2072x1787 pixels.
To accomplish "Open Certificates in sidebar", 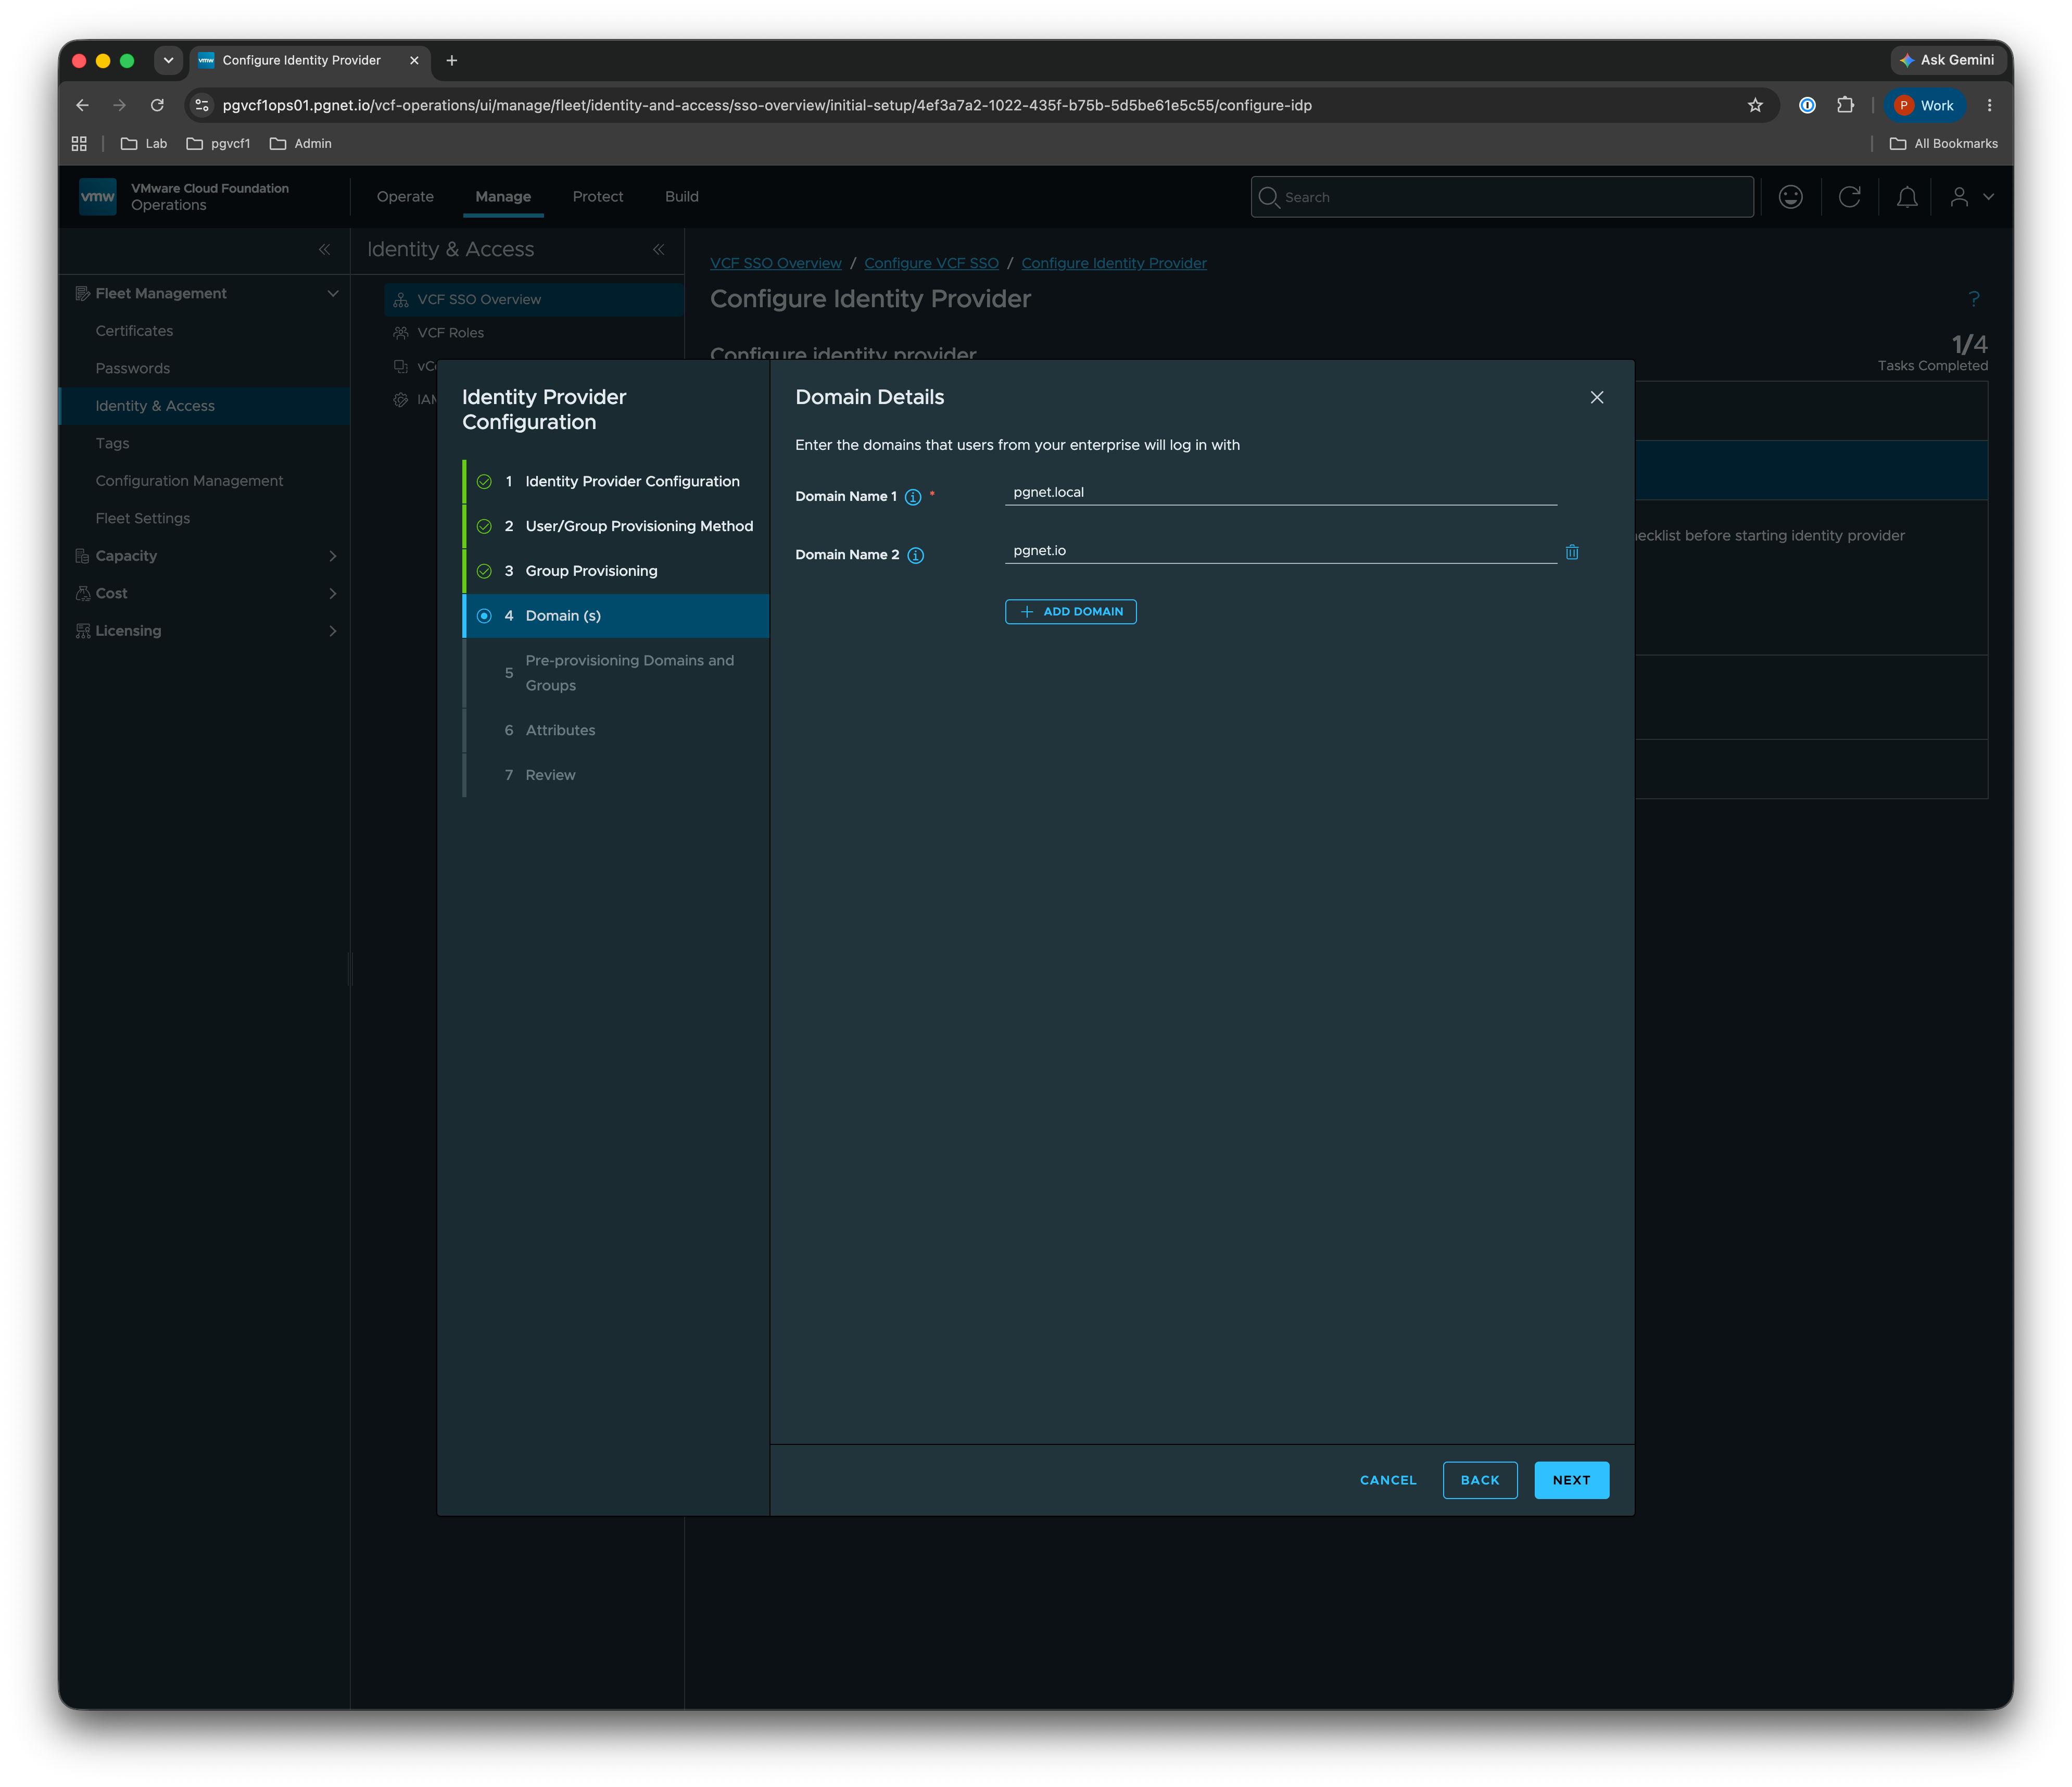I will pos(134,331).
